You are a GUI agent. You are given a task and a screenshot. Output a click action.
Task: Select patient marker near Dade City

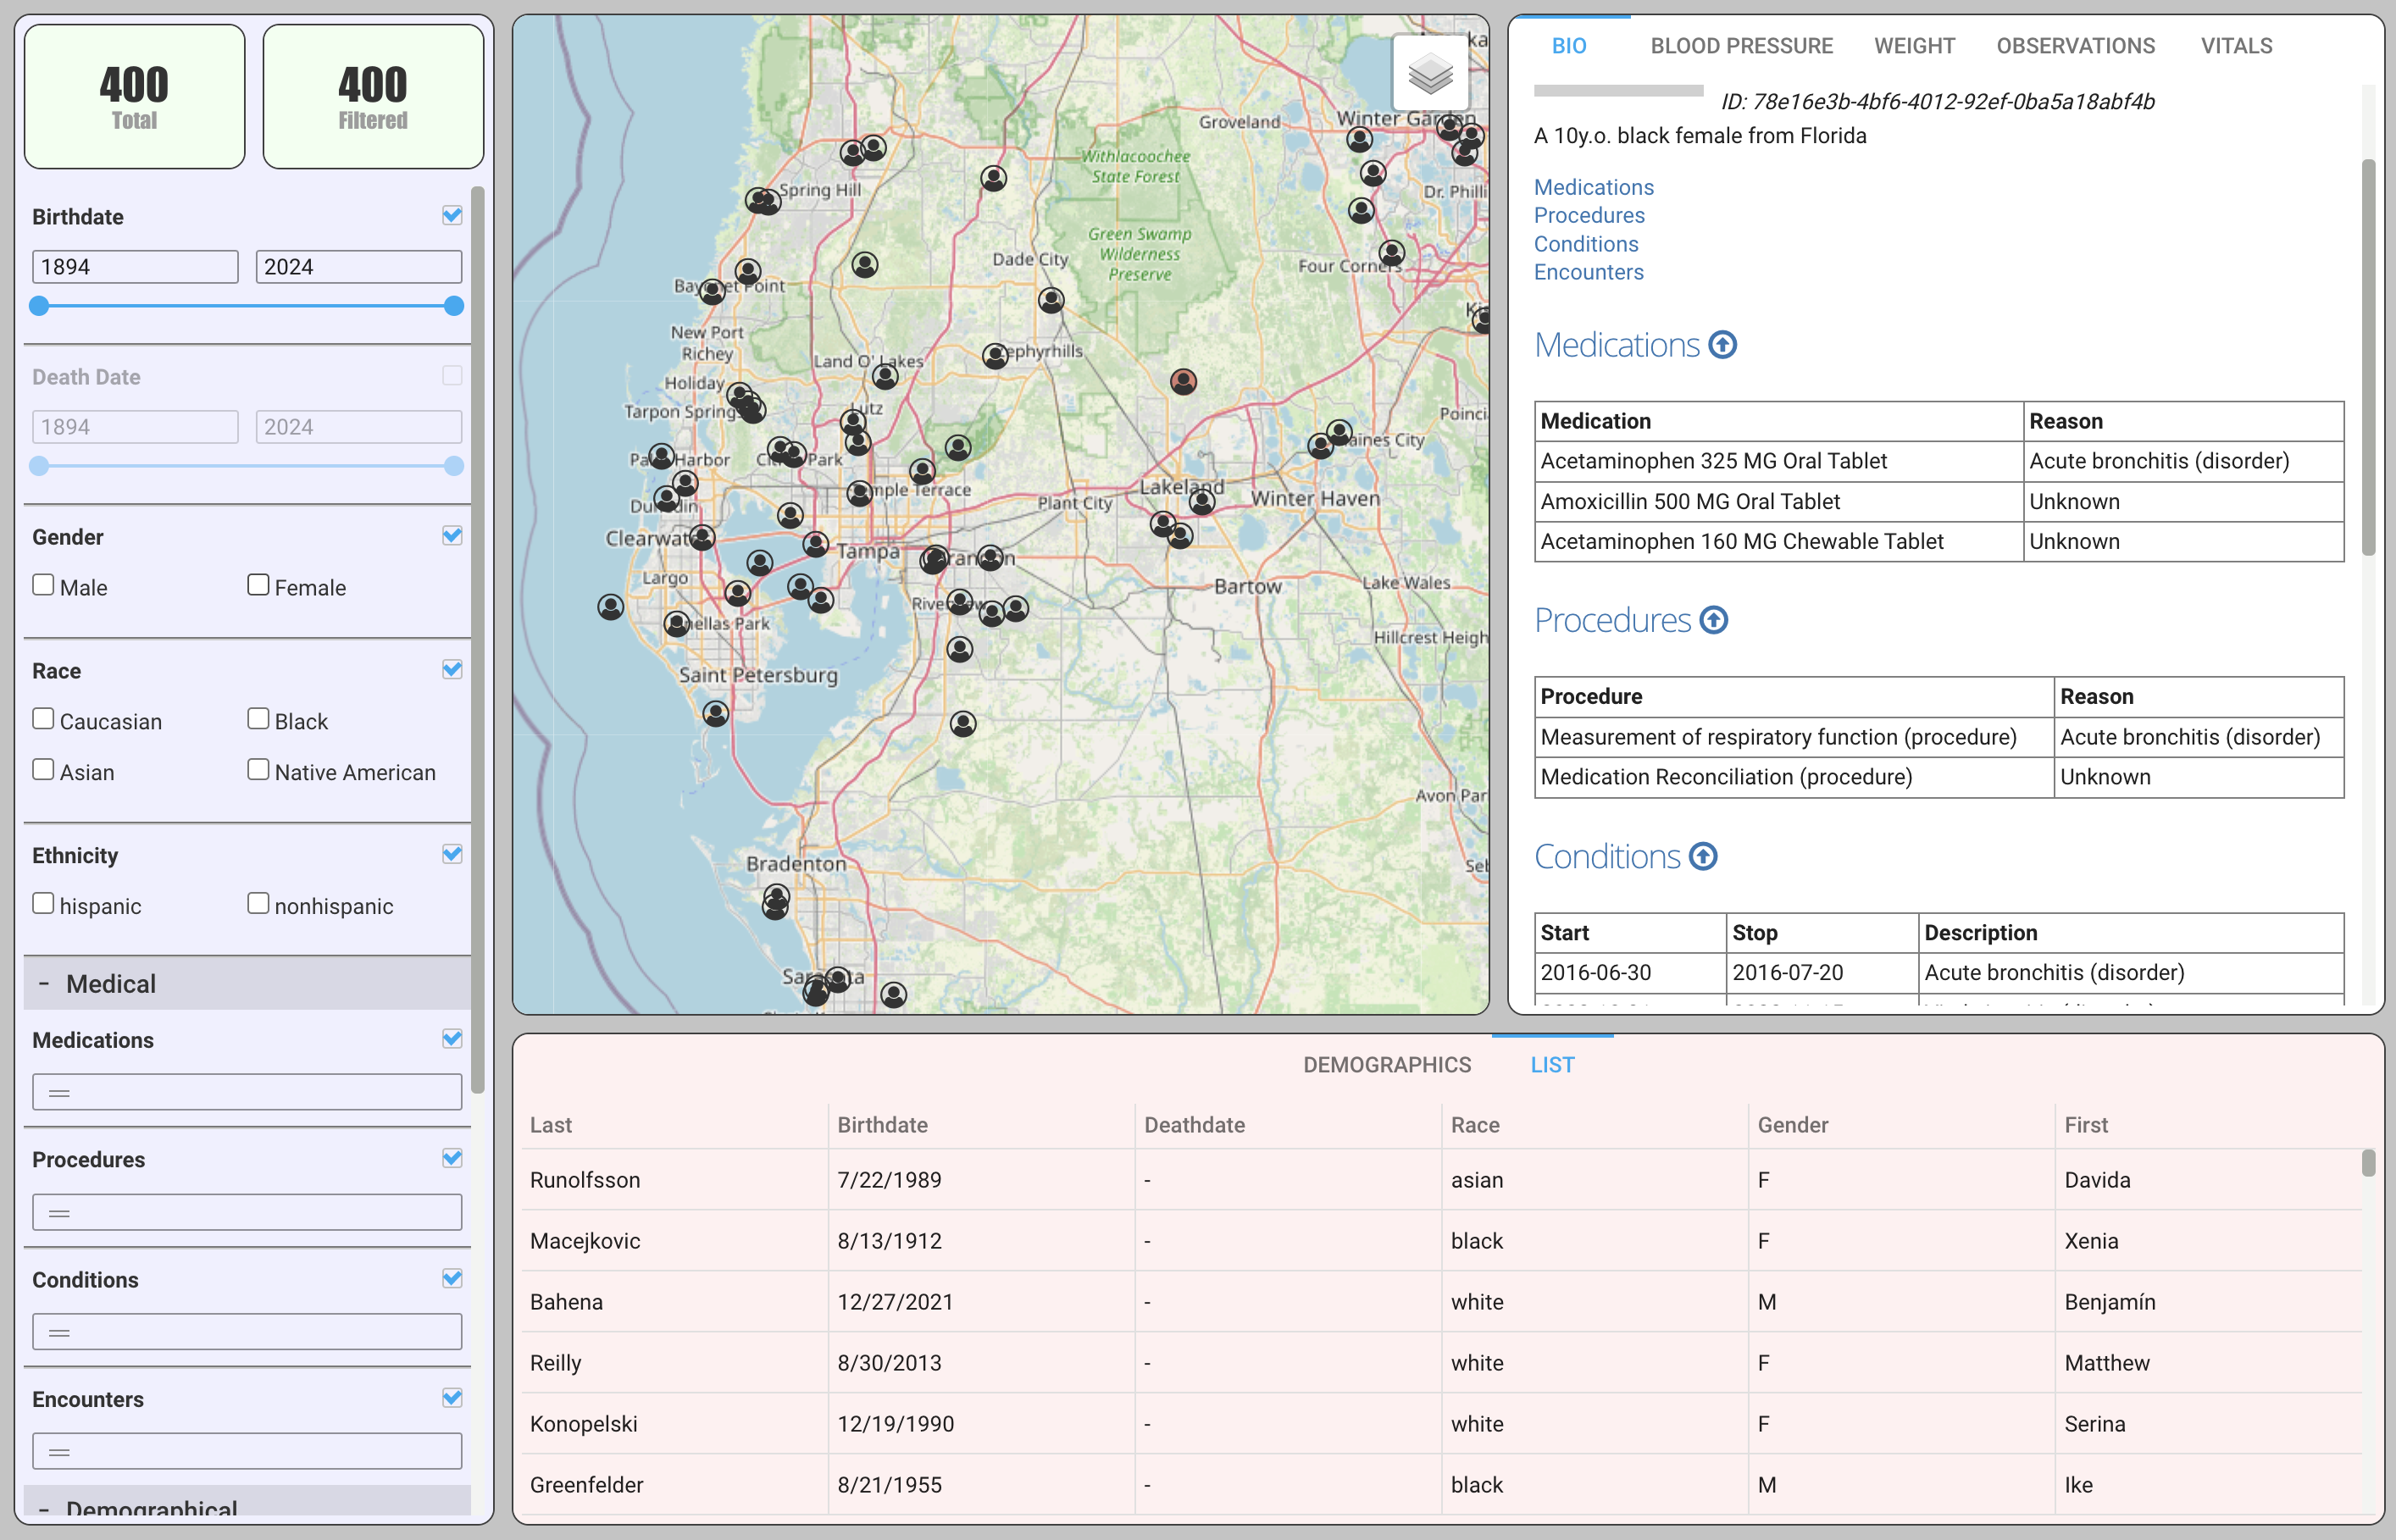coord(1051,299)
